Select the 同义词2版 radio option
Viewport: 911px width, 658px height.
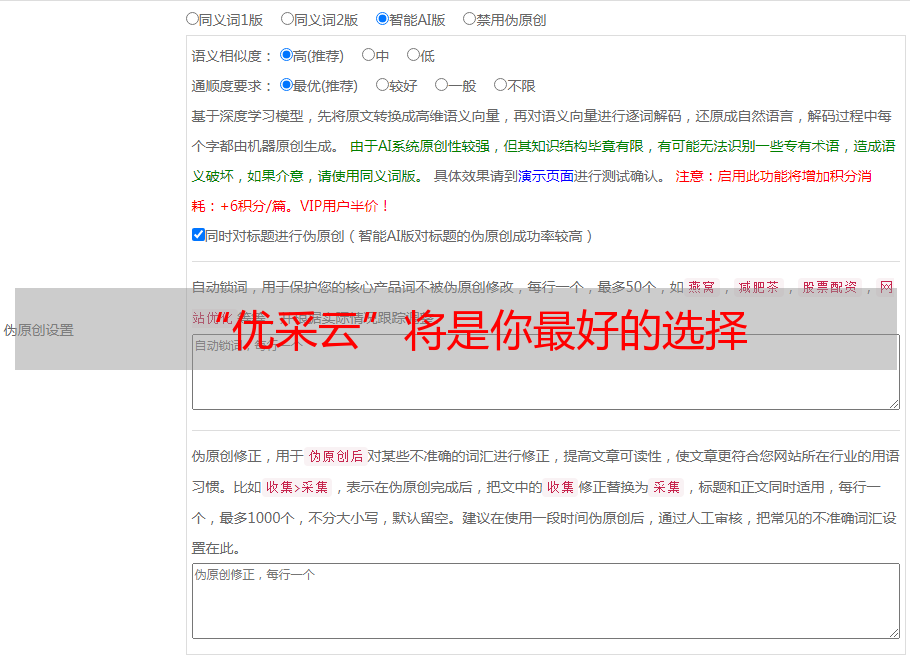pos(287,19)
